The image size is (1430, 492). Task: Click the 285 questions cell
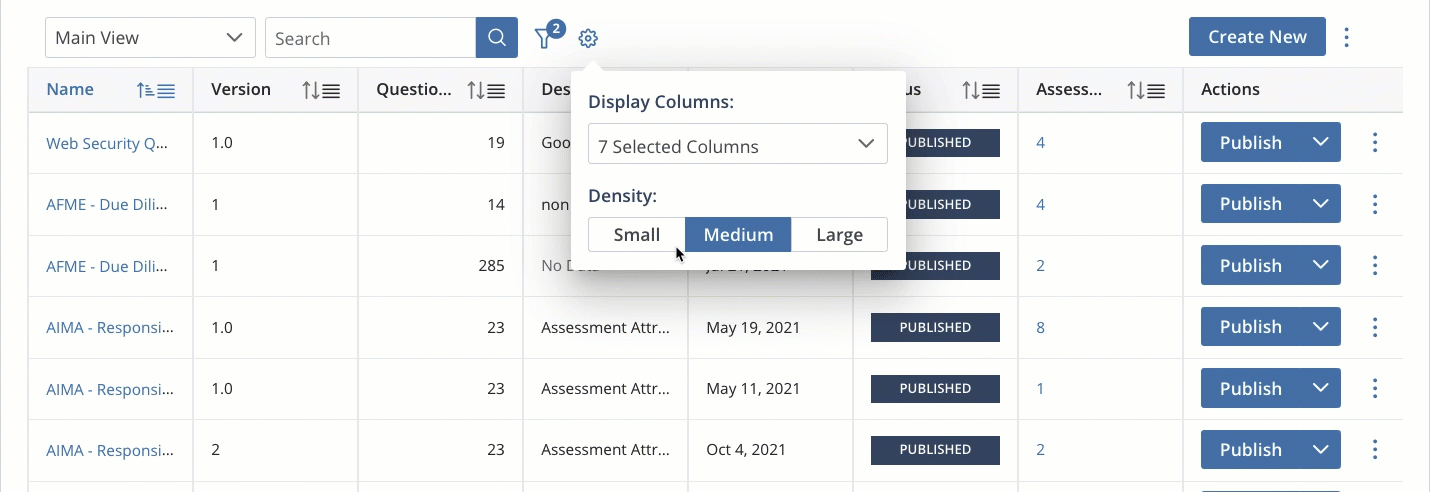441,266
